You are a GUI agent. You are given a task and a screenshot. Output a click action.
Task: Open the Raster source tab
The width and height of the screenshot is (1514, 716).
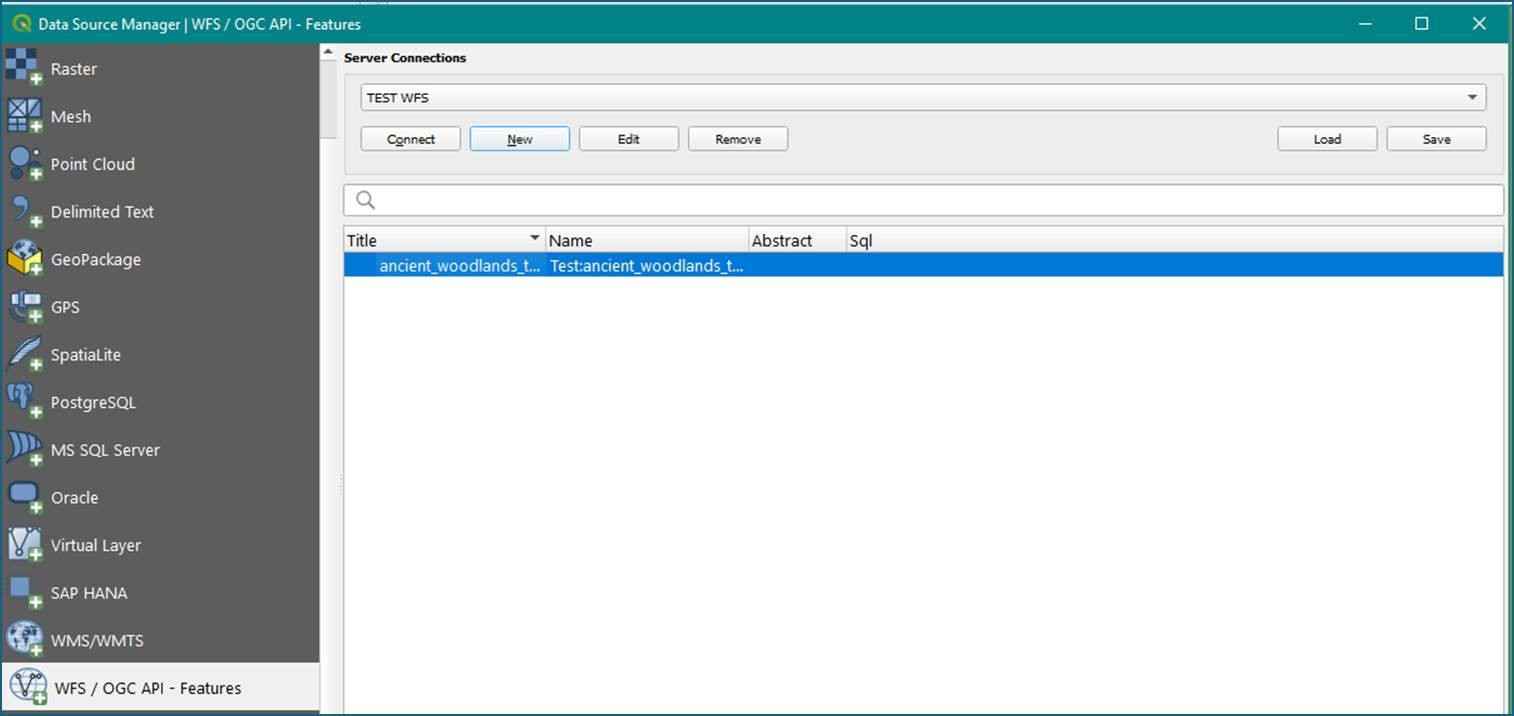(160, 69)
